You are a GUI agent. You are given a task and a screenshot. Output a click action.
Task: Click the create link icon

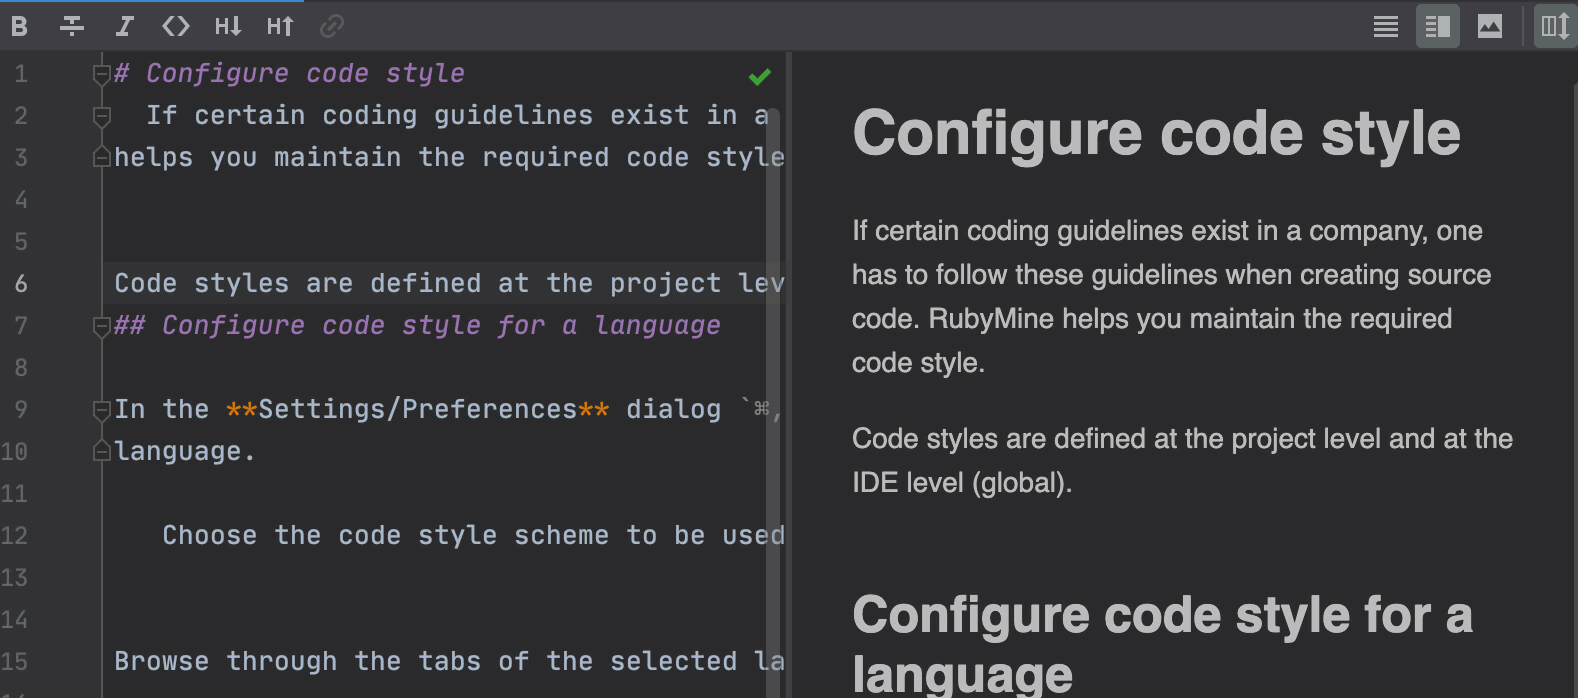(332, 26)
